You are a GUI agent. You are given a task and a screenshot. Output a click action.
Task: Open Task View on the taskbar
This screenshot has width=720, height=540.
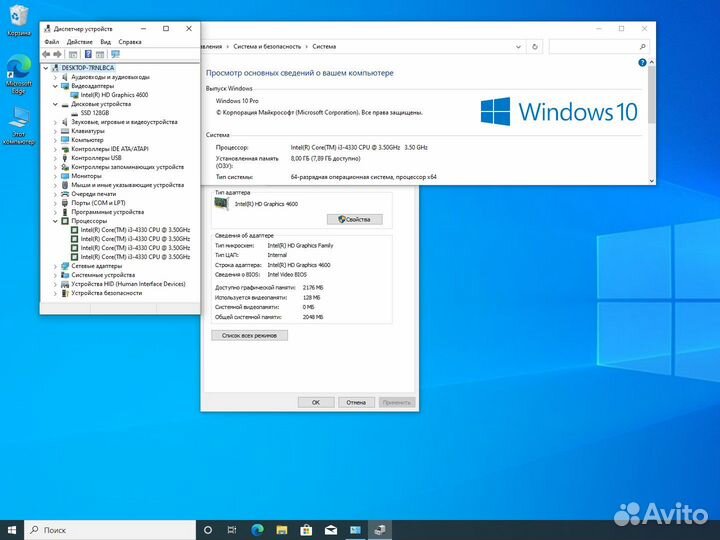232,530
